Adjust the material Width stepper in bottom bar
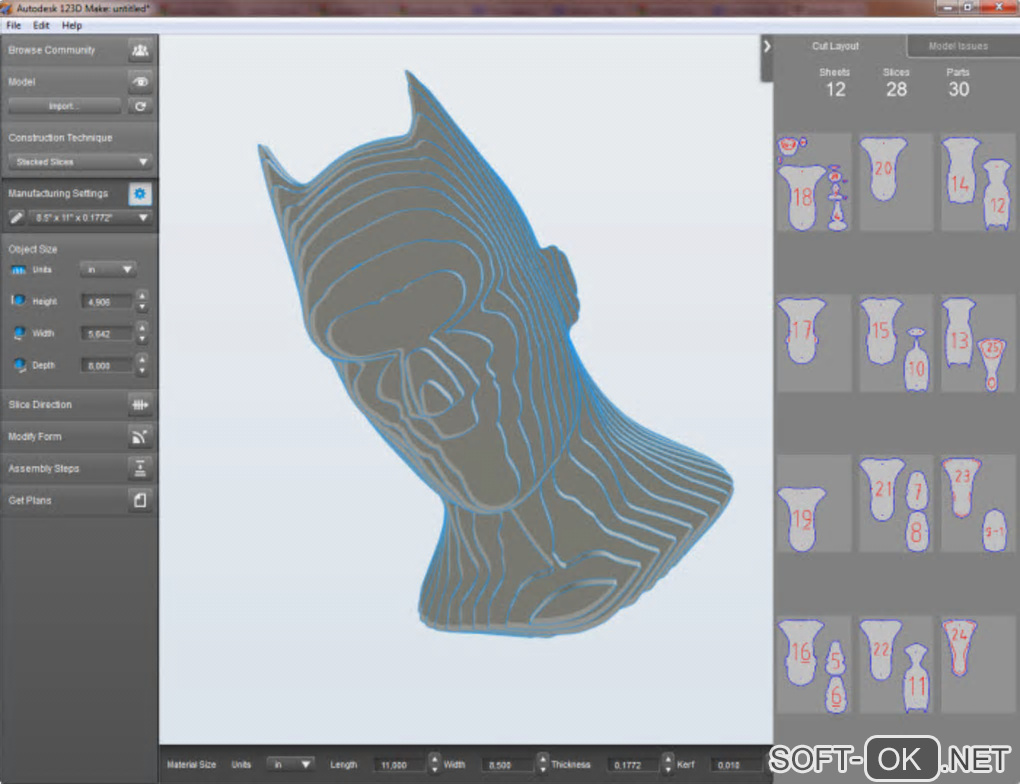Screen dimensions: 1020x784 click(543, 763)
